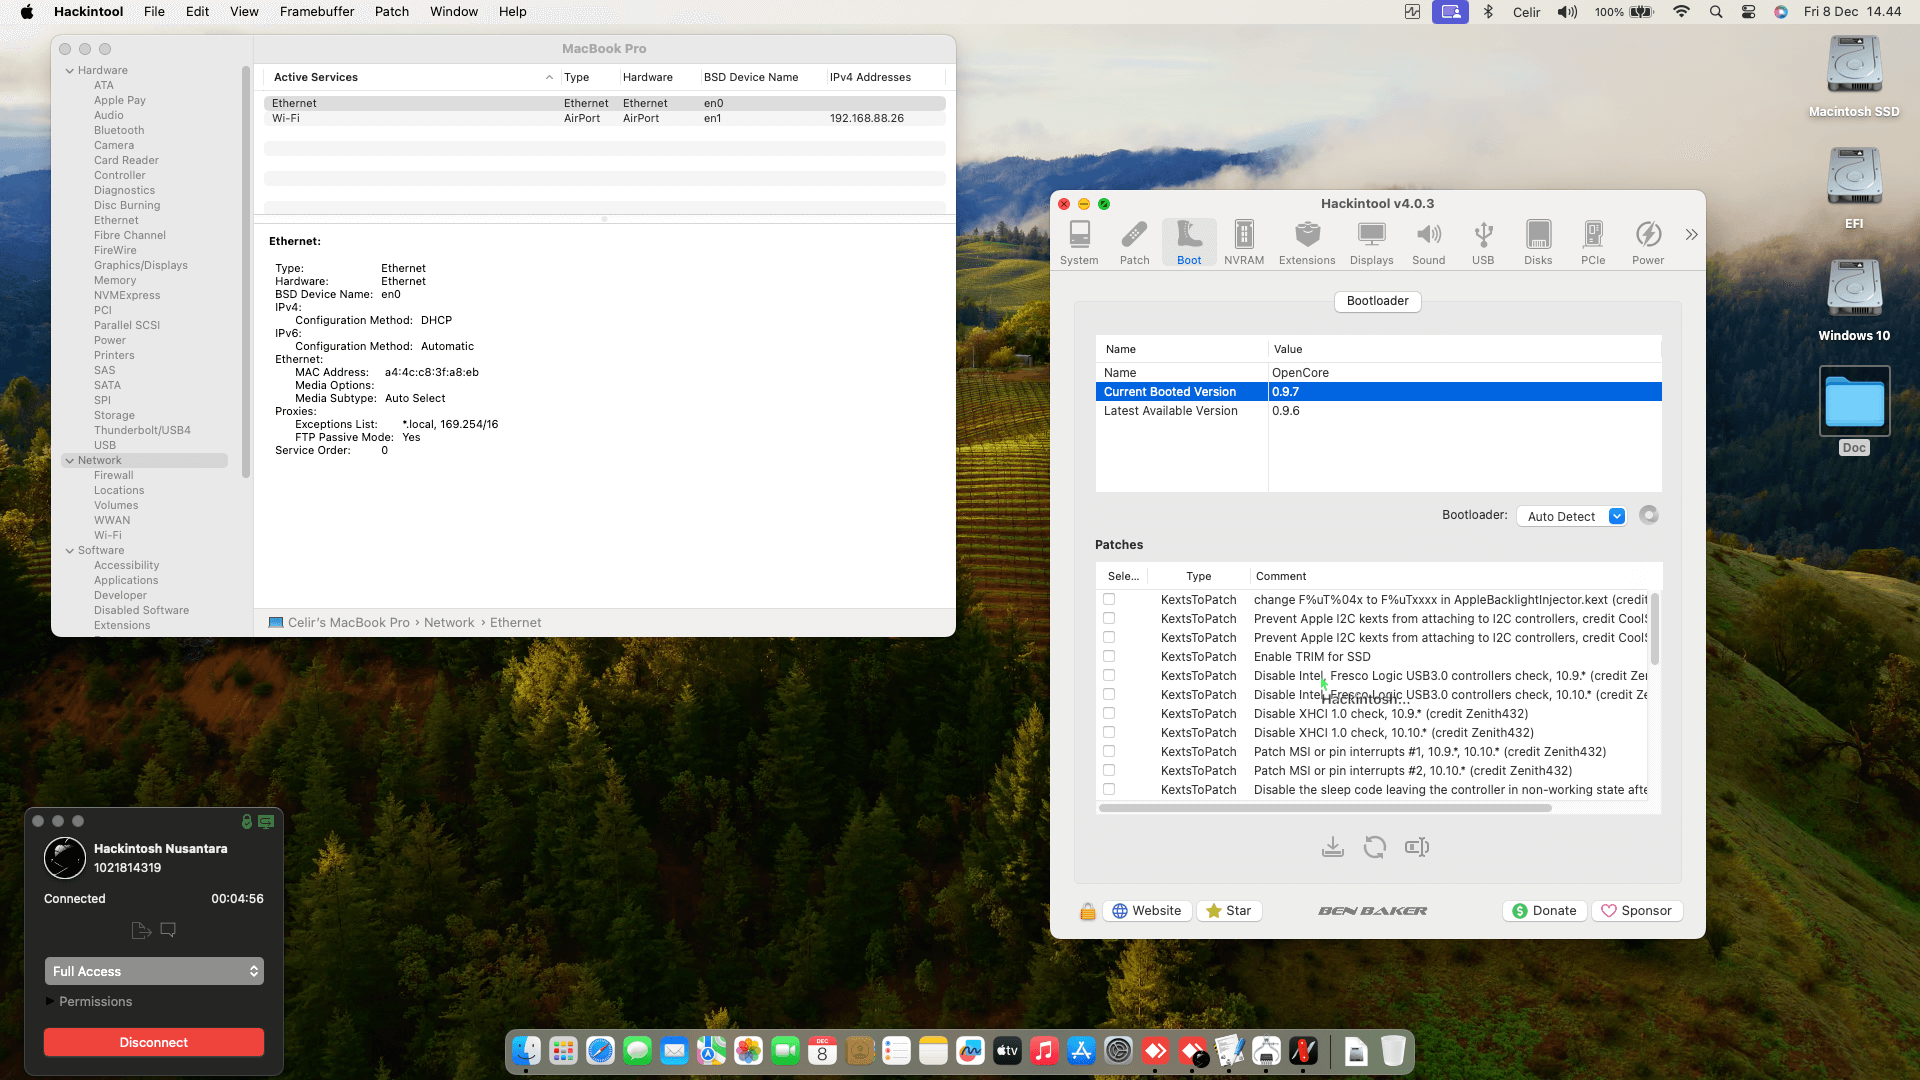Expand the Permissions disclosure triangle
Image resolution: width=1920 pixels, height=1080 pixels.
pos(50,1001)
